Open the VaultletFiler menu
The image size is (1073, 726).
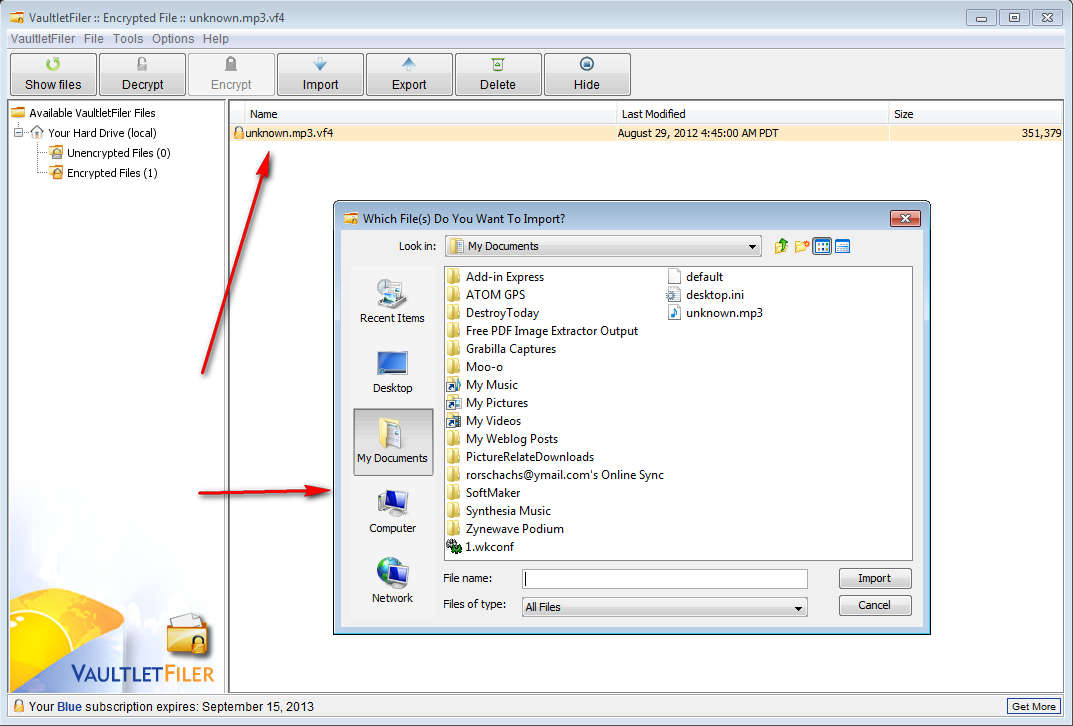43,39
